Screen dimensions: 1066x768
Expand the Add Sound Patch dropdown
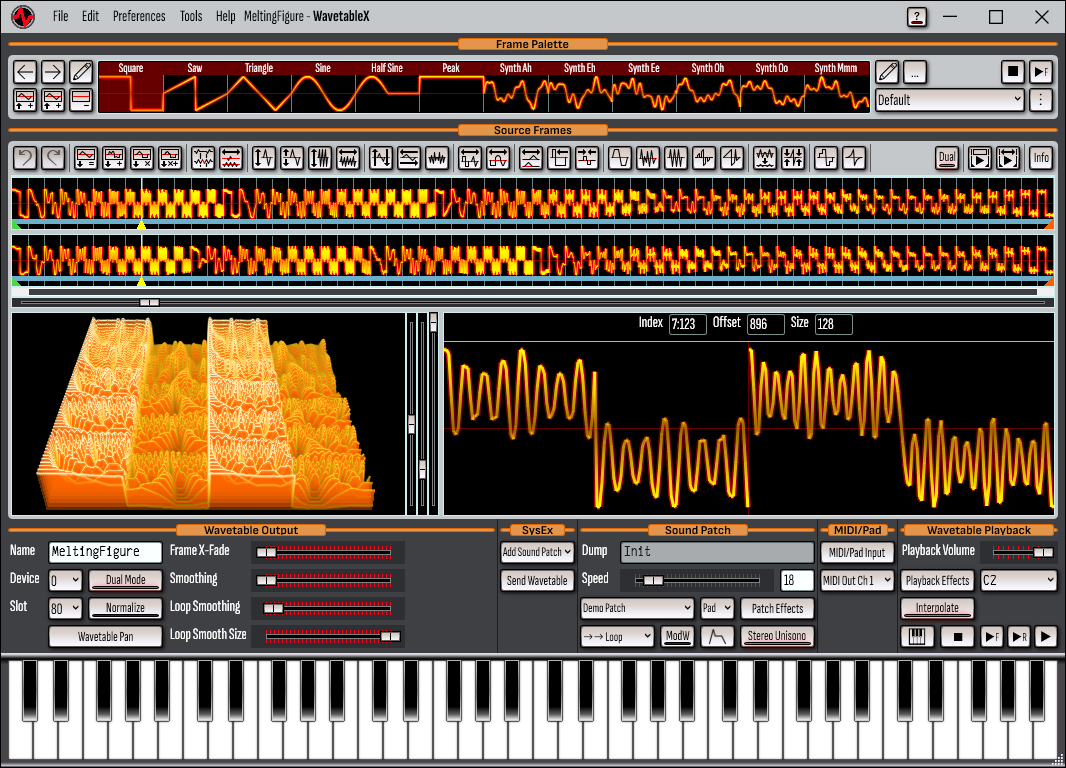[x=537, y=552]
